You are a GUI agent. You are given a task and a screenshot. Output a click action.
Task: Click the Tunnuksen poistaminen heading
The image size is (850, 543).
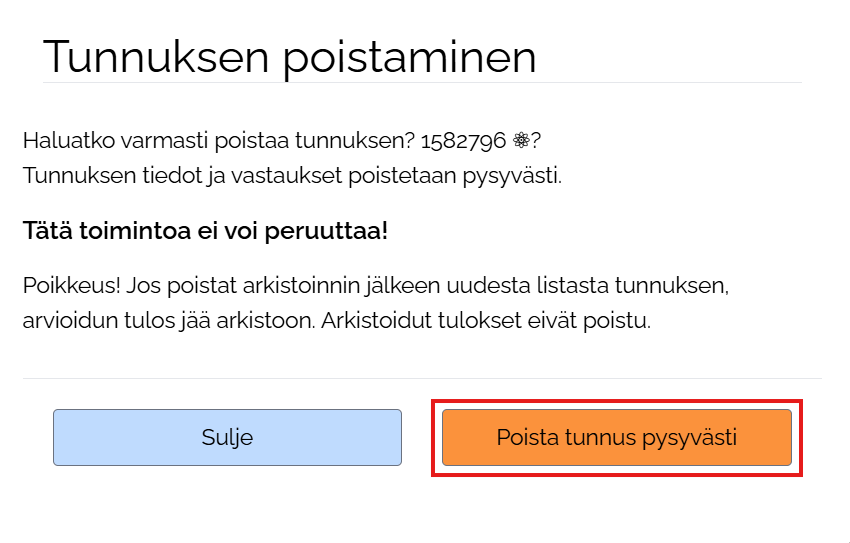pyautogui.click(x=290, y=57)
